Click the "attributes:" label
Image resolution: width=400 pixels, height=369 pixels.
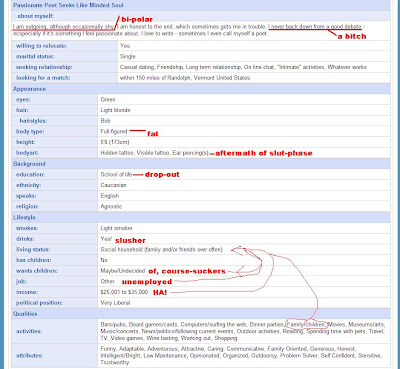29,355
